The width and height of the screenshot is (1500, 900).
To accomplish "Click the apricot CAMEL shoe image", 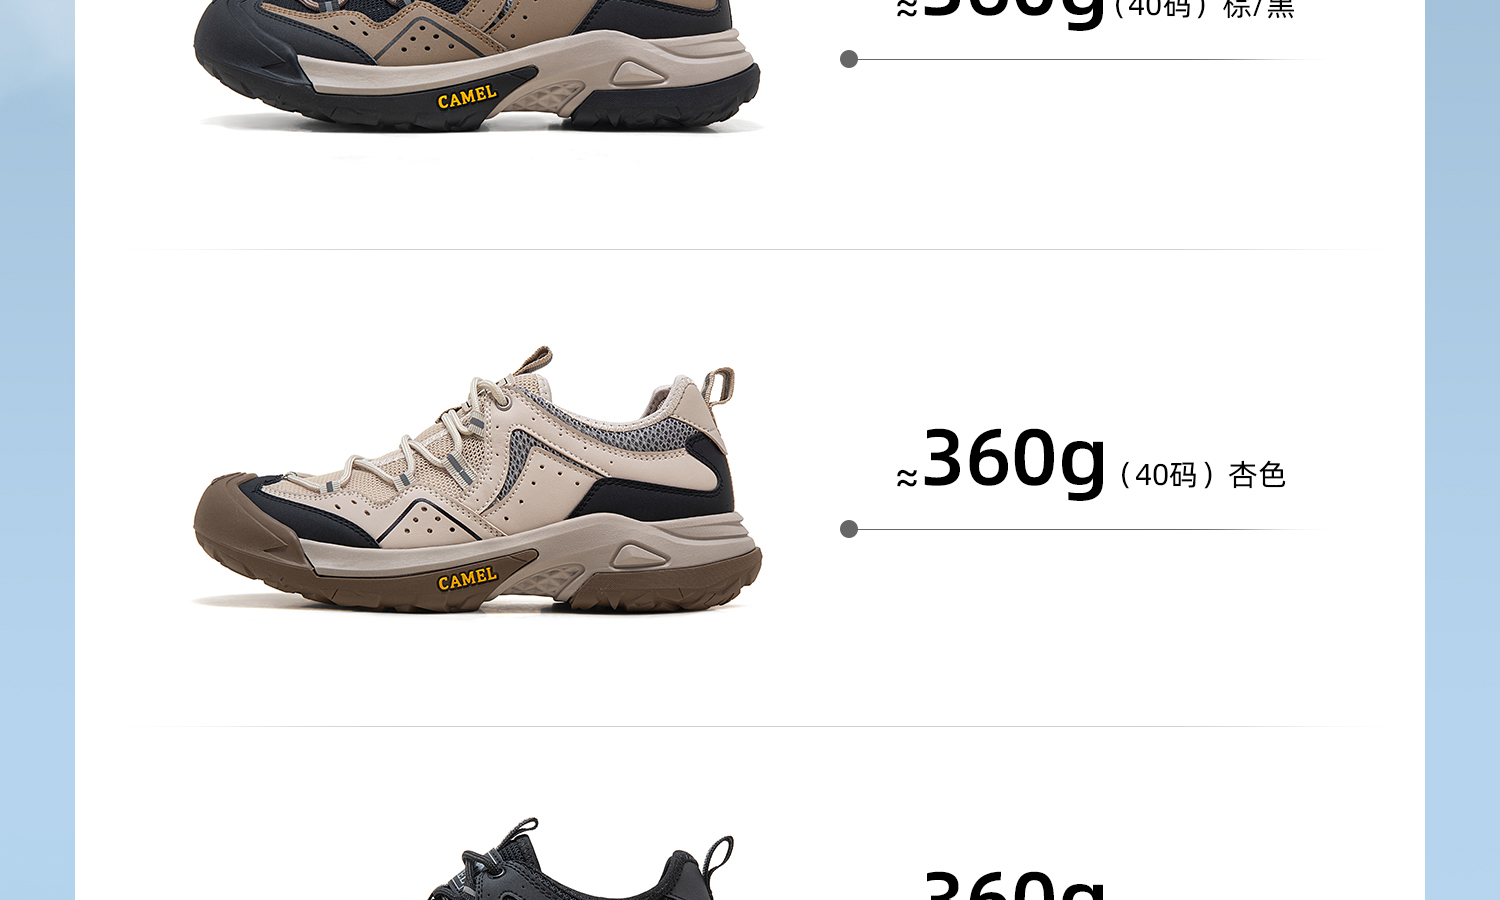I will (x=477, y=480).
